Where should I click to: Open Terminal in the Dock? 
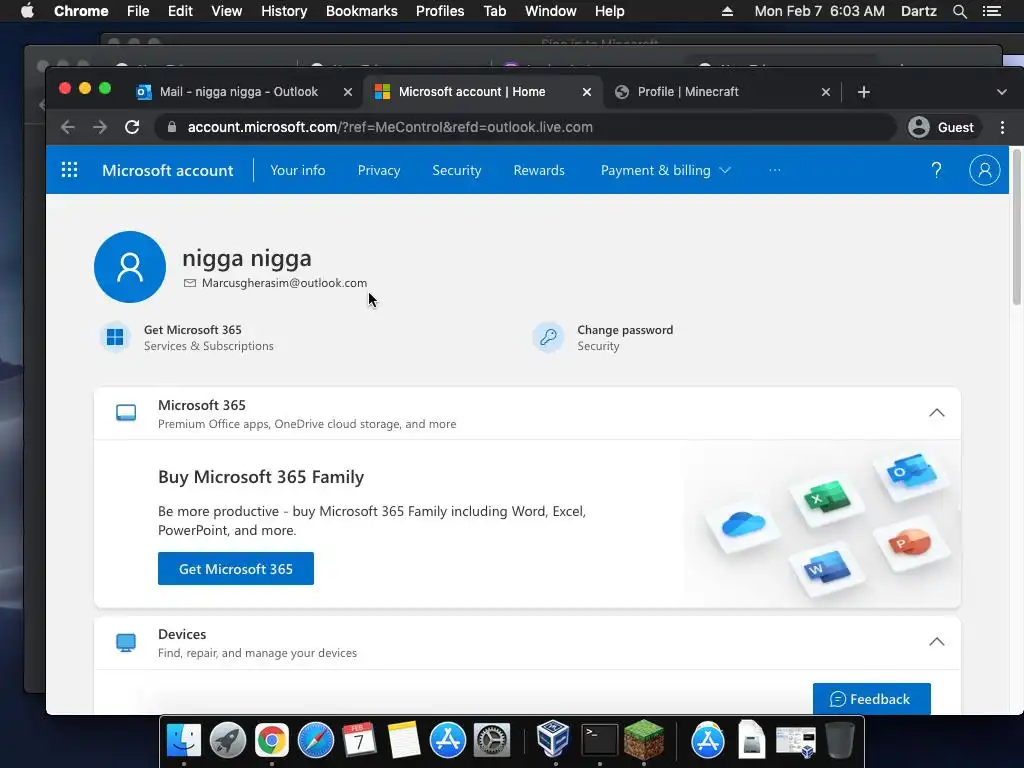click(x=600, y=741)
